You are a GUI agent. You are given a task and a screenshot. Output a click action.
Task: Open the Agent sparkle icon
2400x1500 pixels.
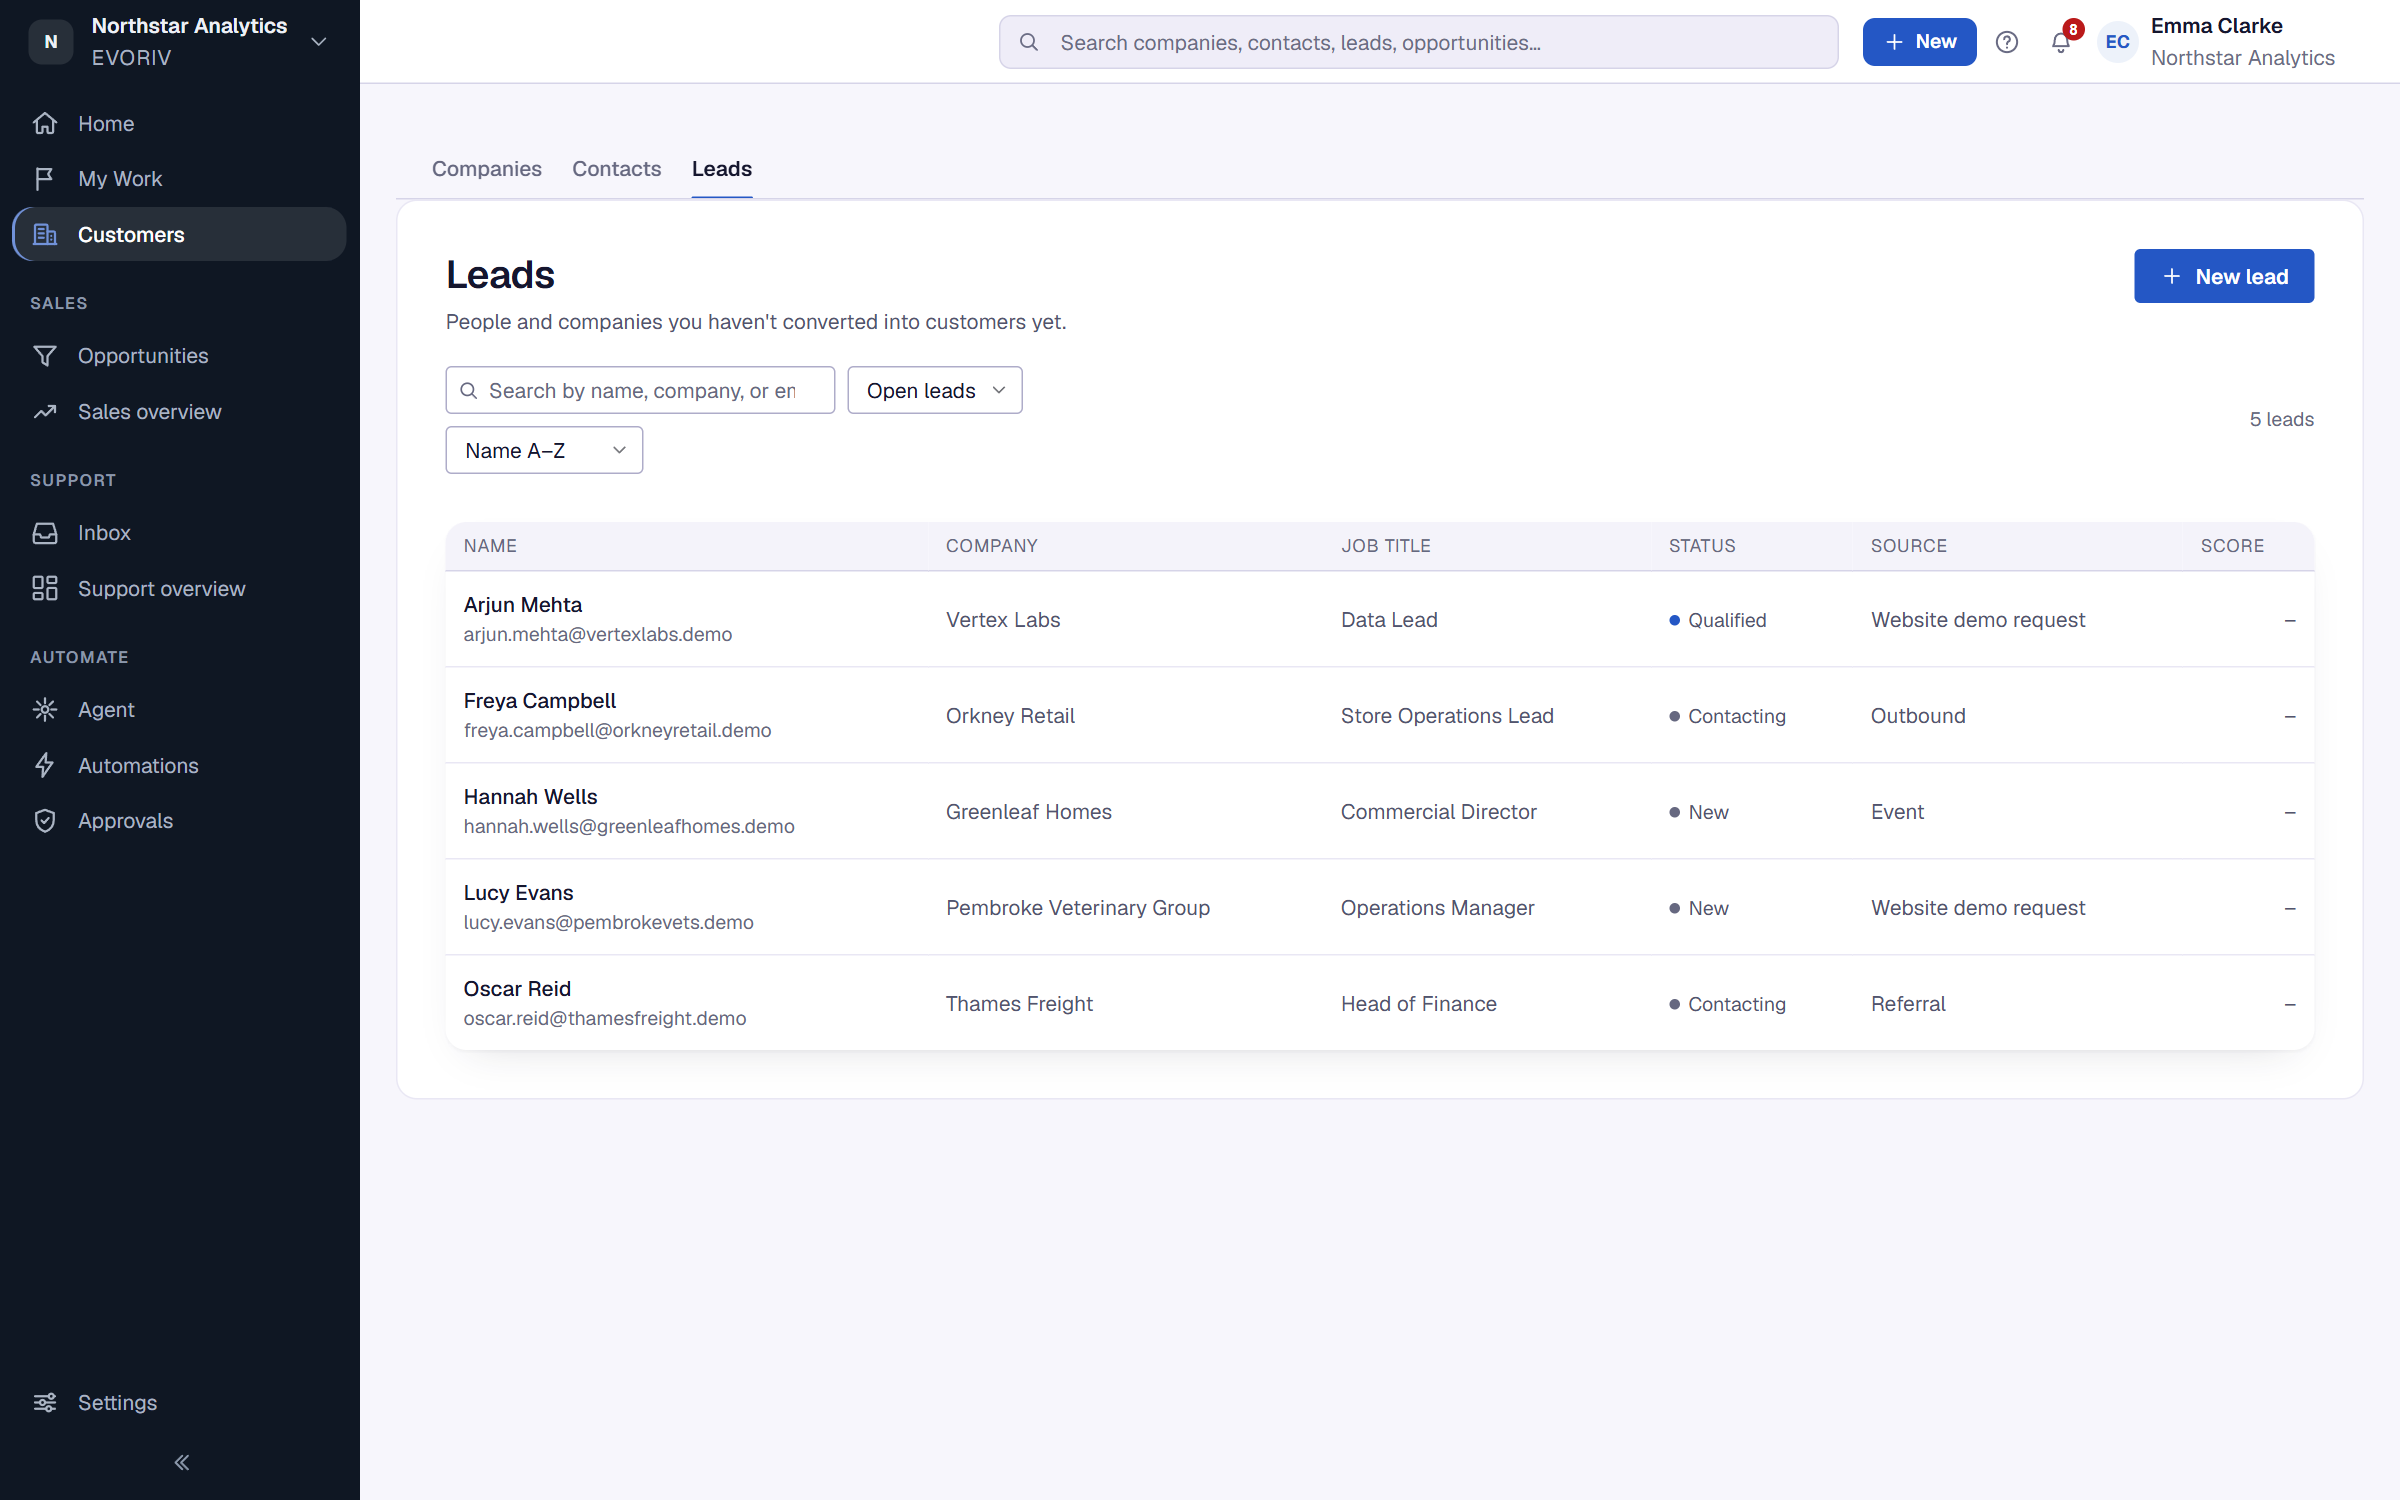45,710
